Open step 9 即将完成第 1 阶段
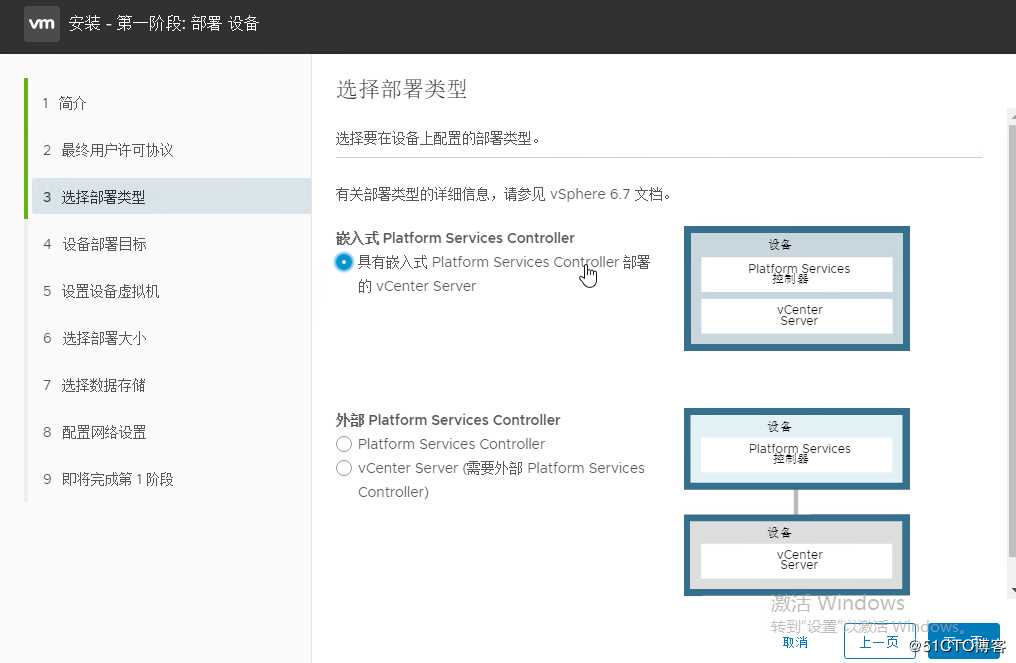The image size is (1016, 663). [x=108, y=479]
